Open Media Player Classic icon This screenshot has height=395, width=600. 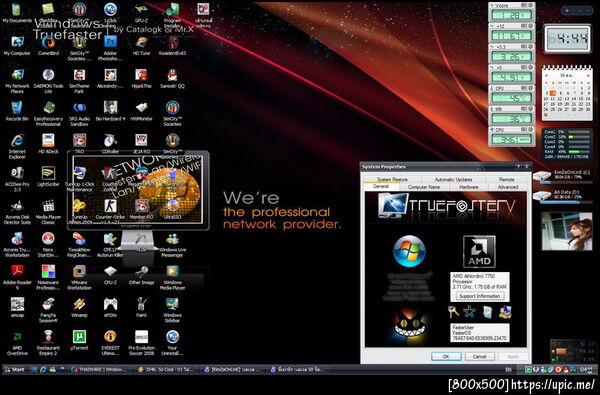point(48,212)
